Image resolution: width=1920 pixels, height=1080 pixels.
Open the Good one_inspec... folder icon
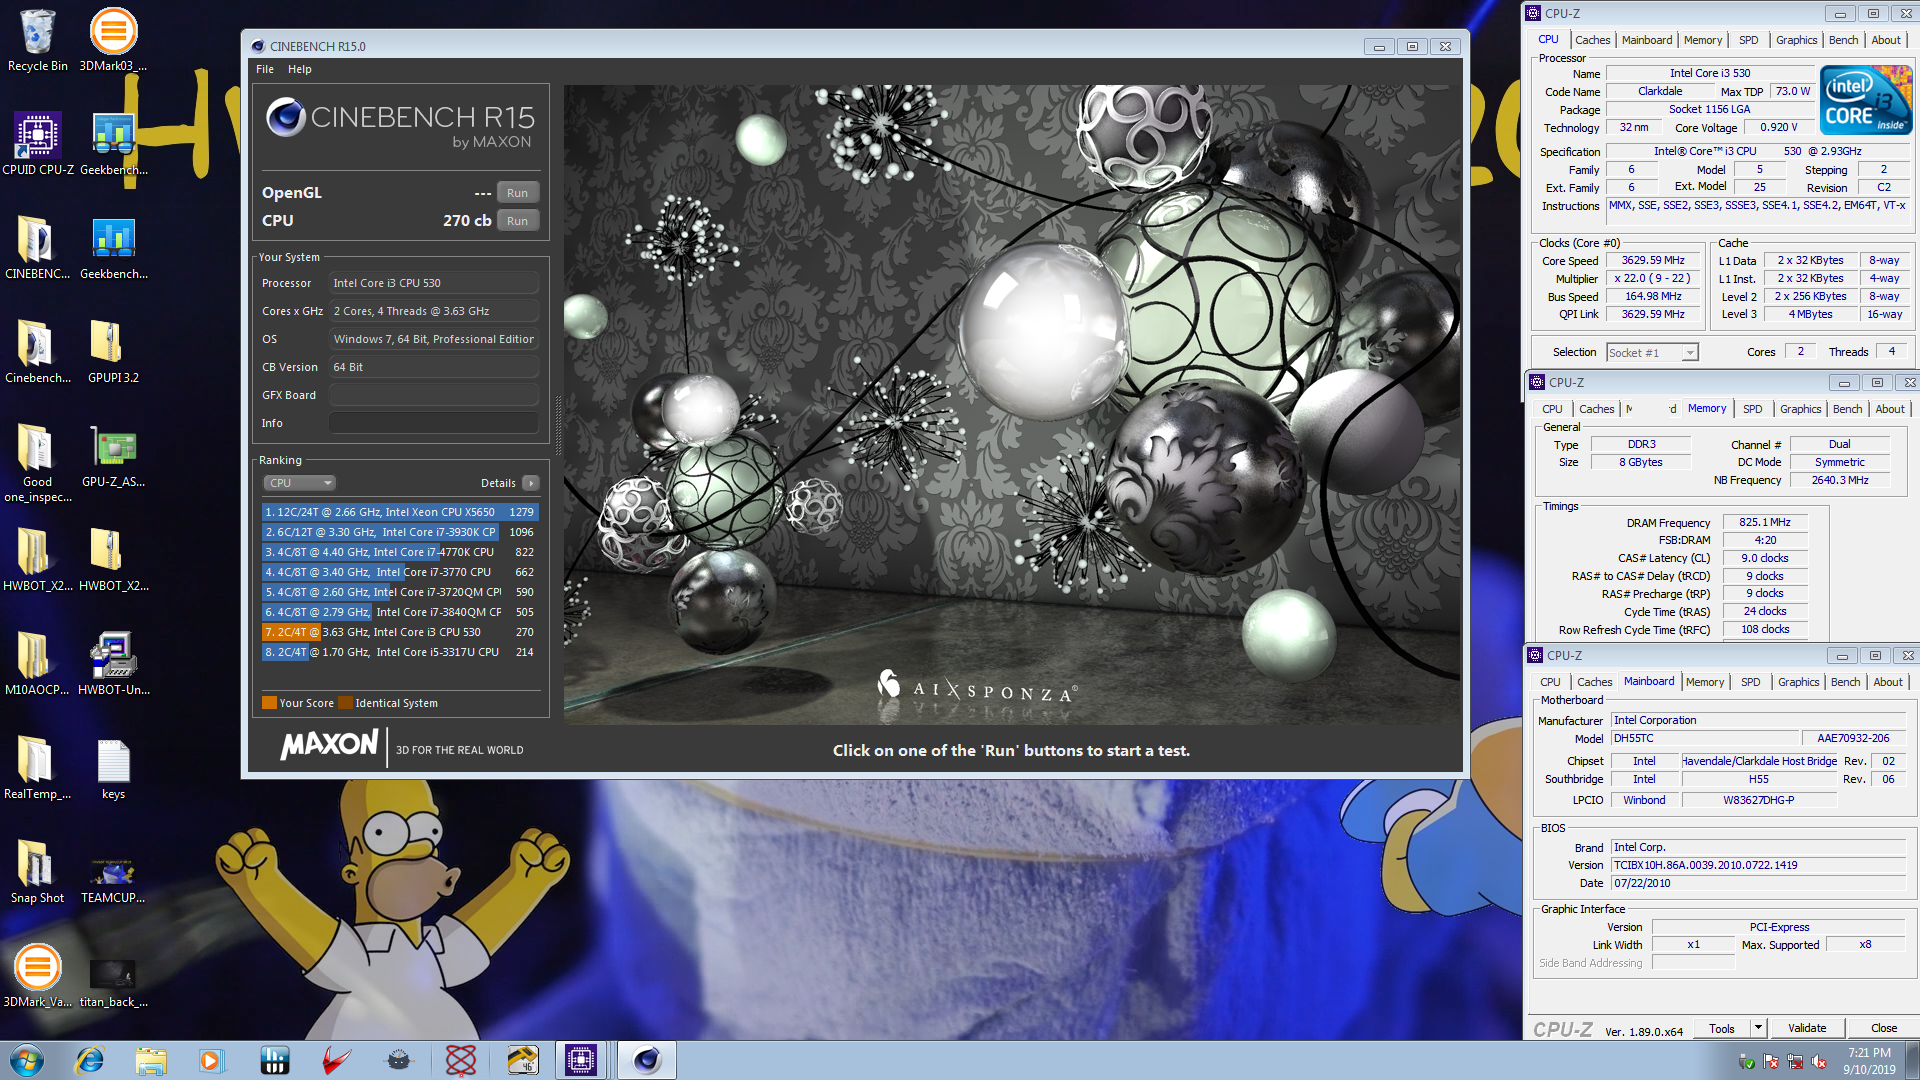pyautogui.click(x=37, y=462)
